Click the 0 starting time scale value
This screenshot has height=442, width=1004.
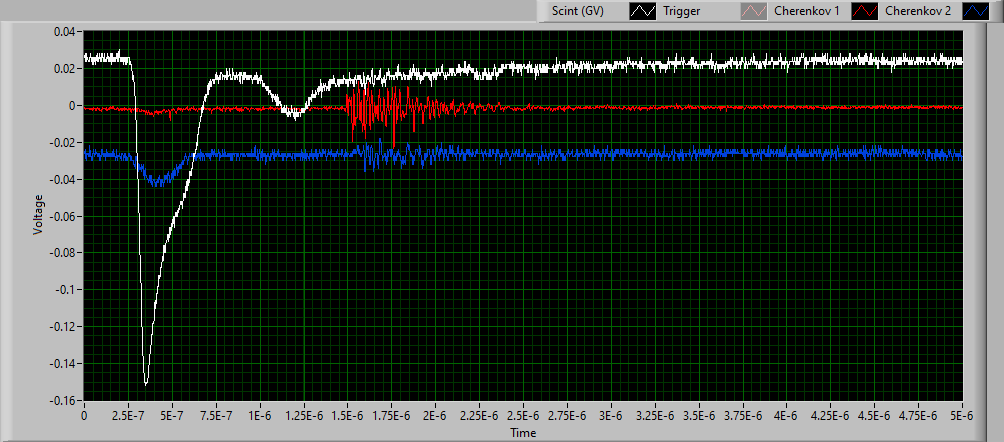[x=84, y=415]
